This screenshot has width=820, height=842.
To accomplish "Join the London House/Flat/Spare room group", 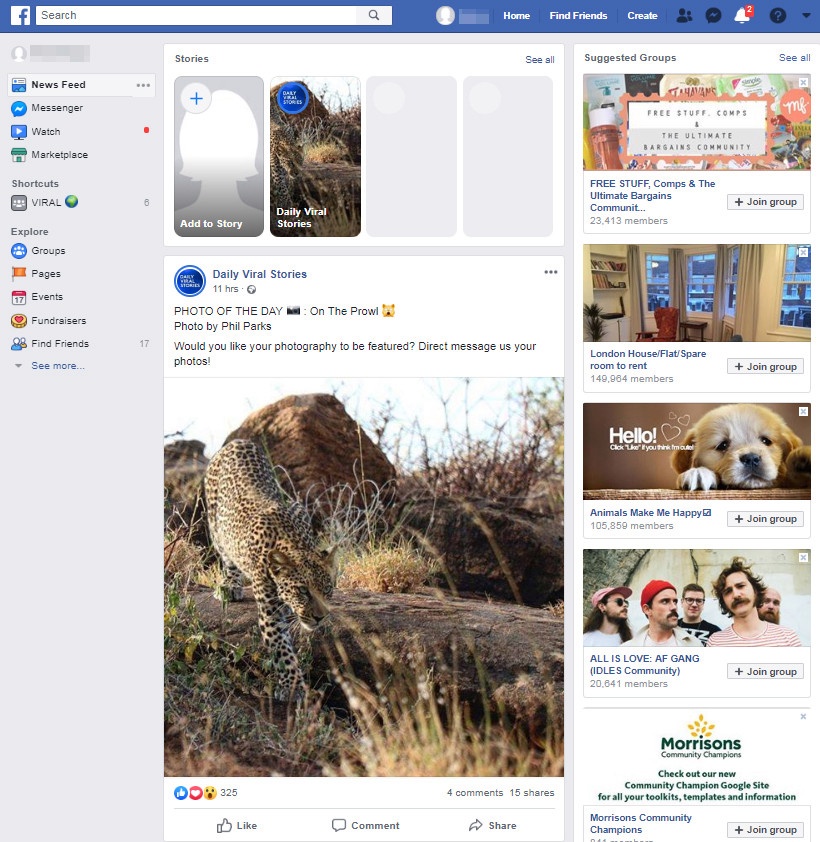I will tap(765, 366).
